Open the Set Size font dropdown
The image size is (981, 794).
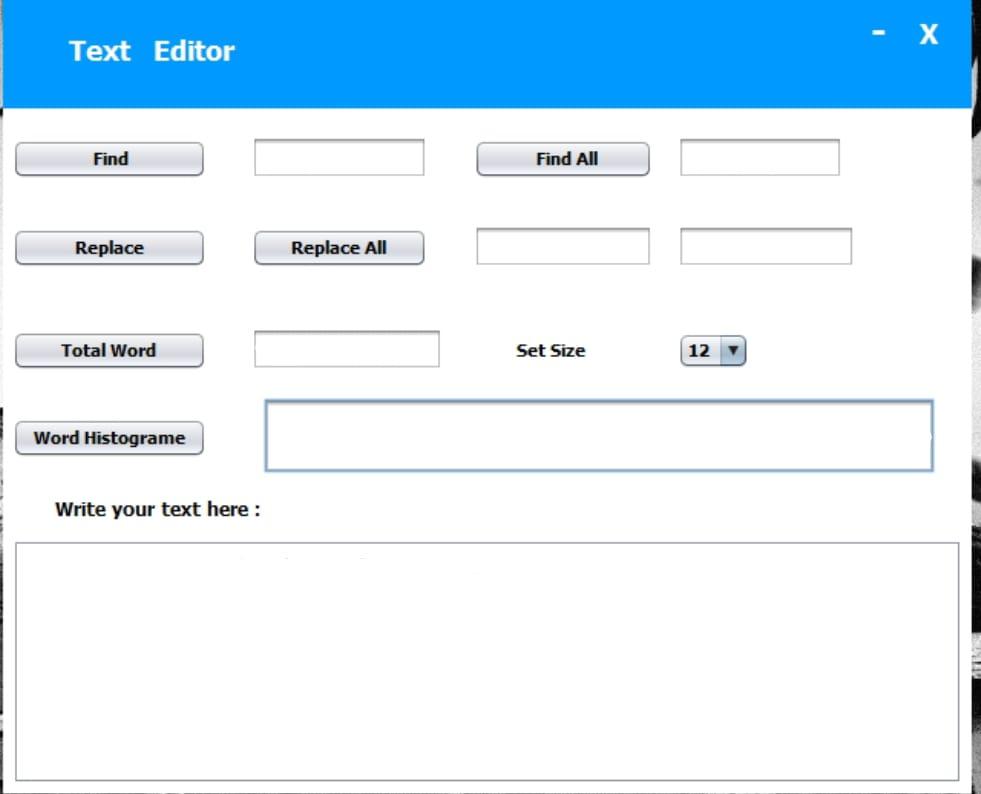coord(712,350)
